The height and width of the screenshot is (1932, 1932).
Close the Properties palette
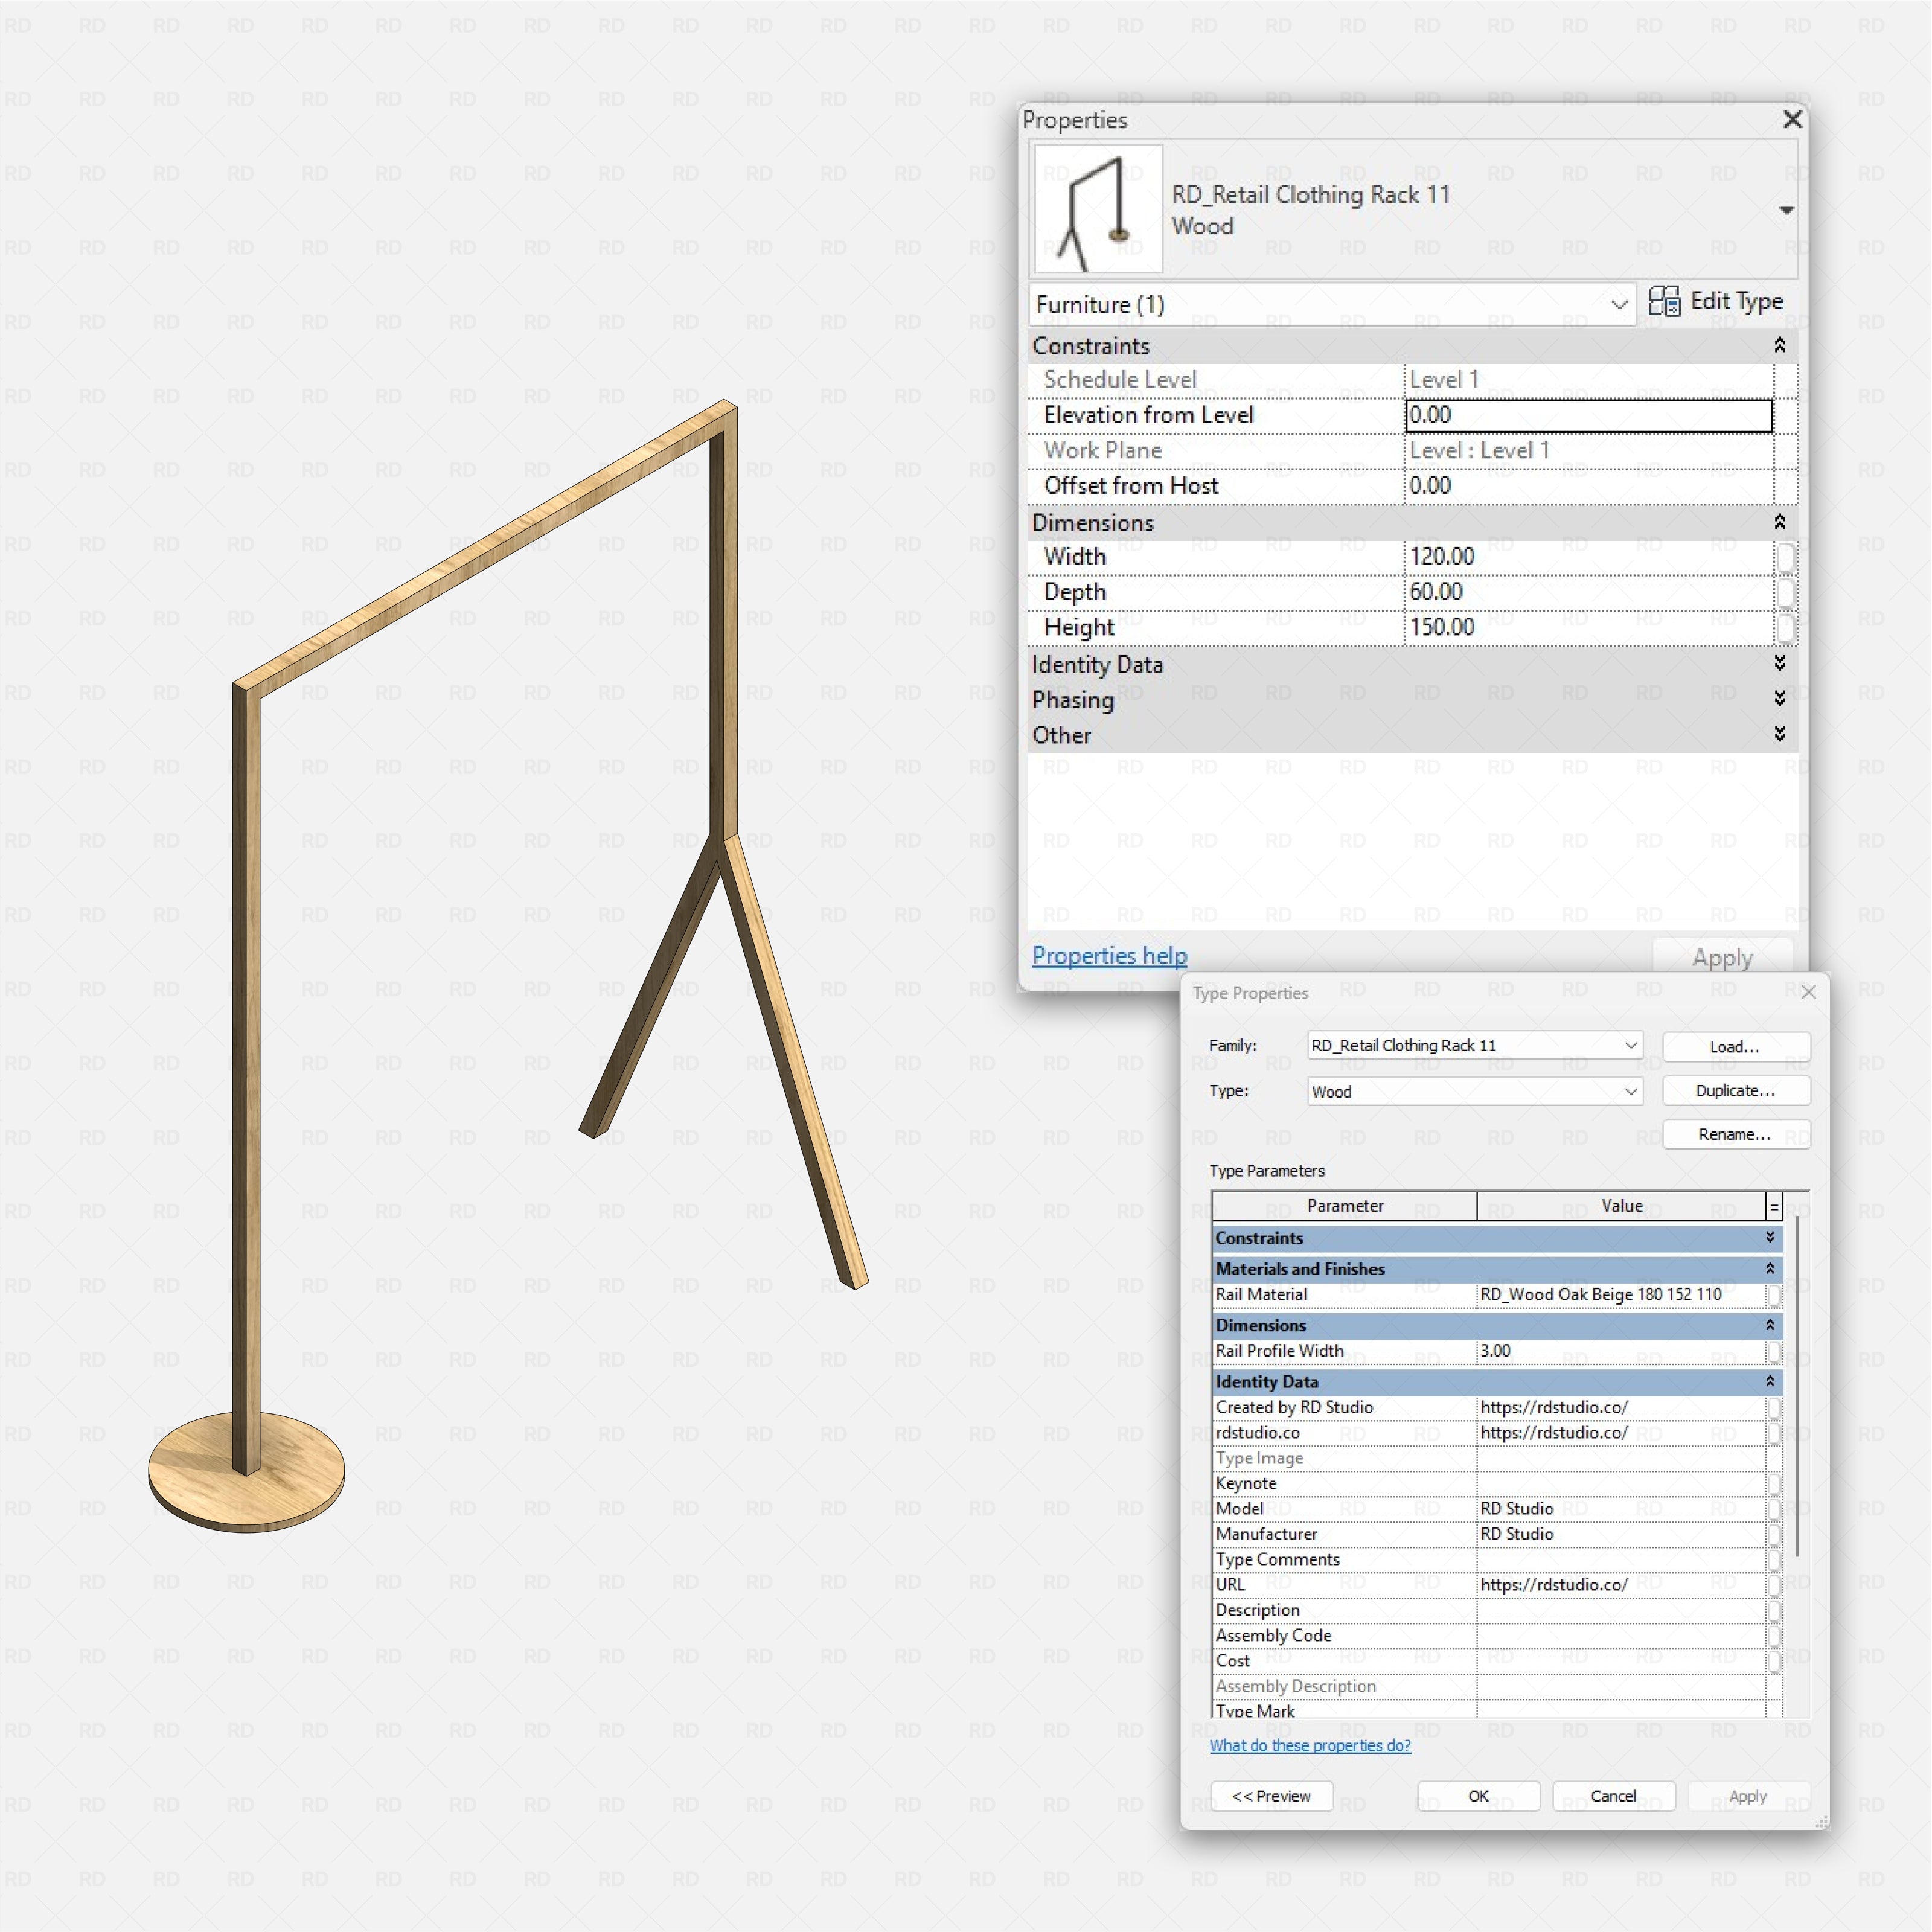click(x=1792, y=120)
